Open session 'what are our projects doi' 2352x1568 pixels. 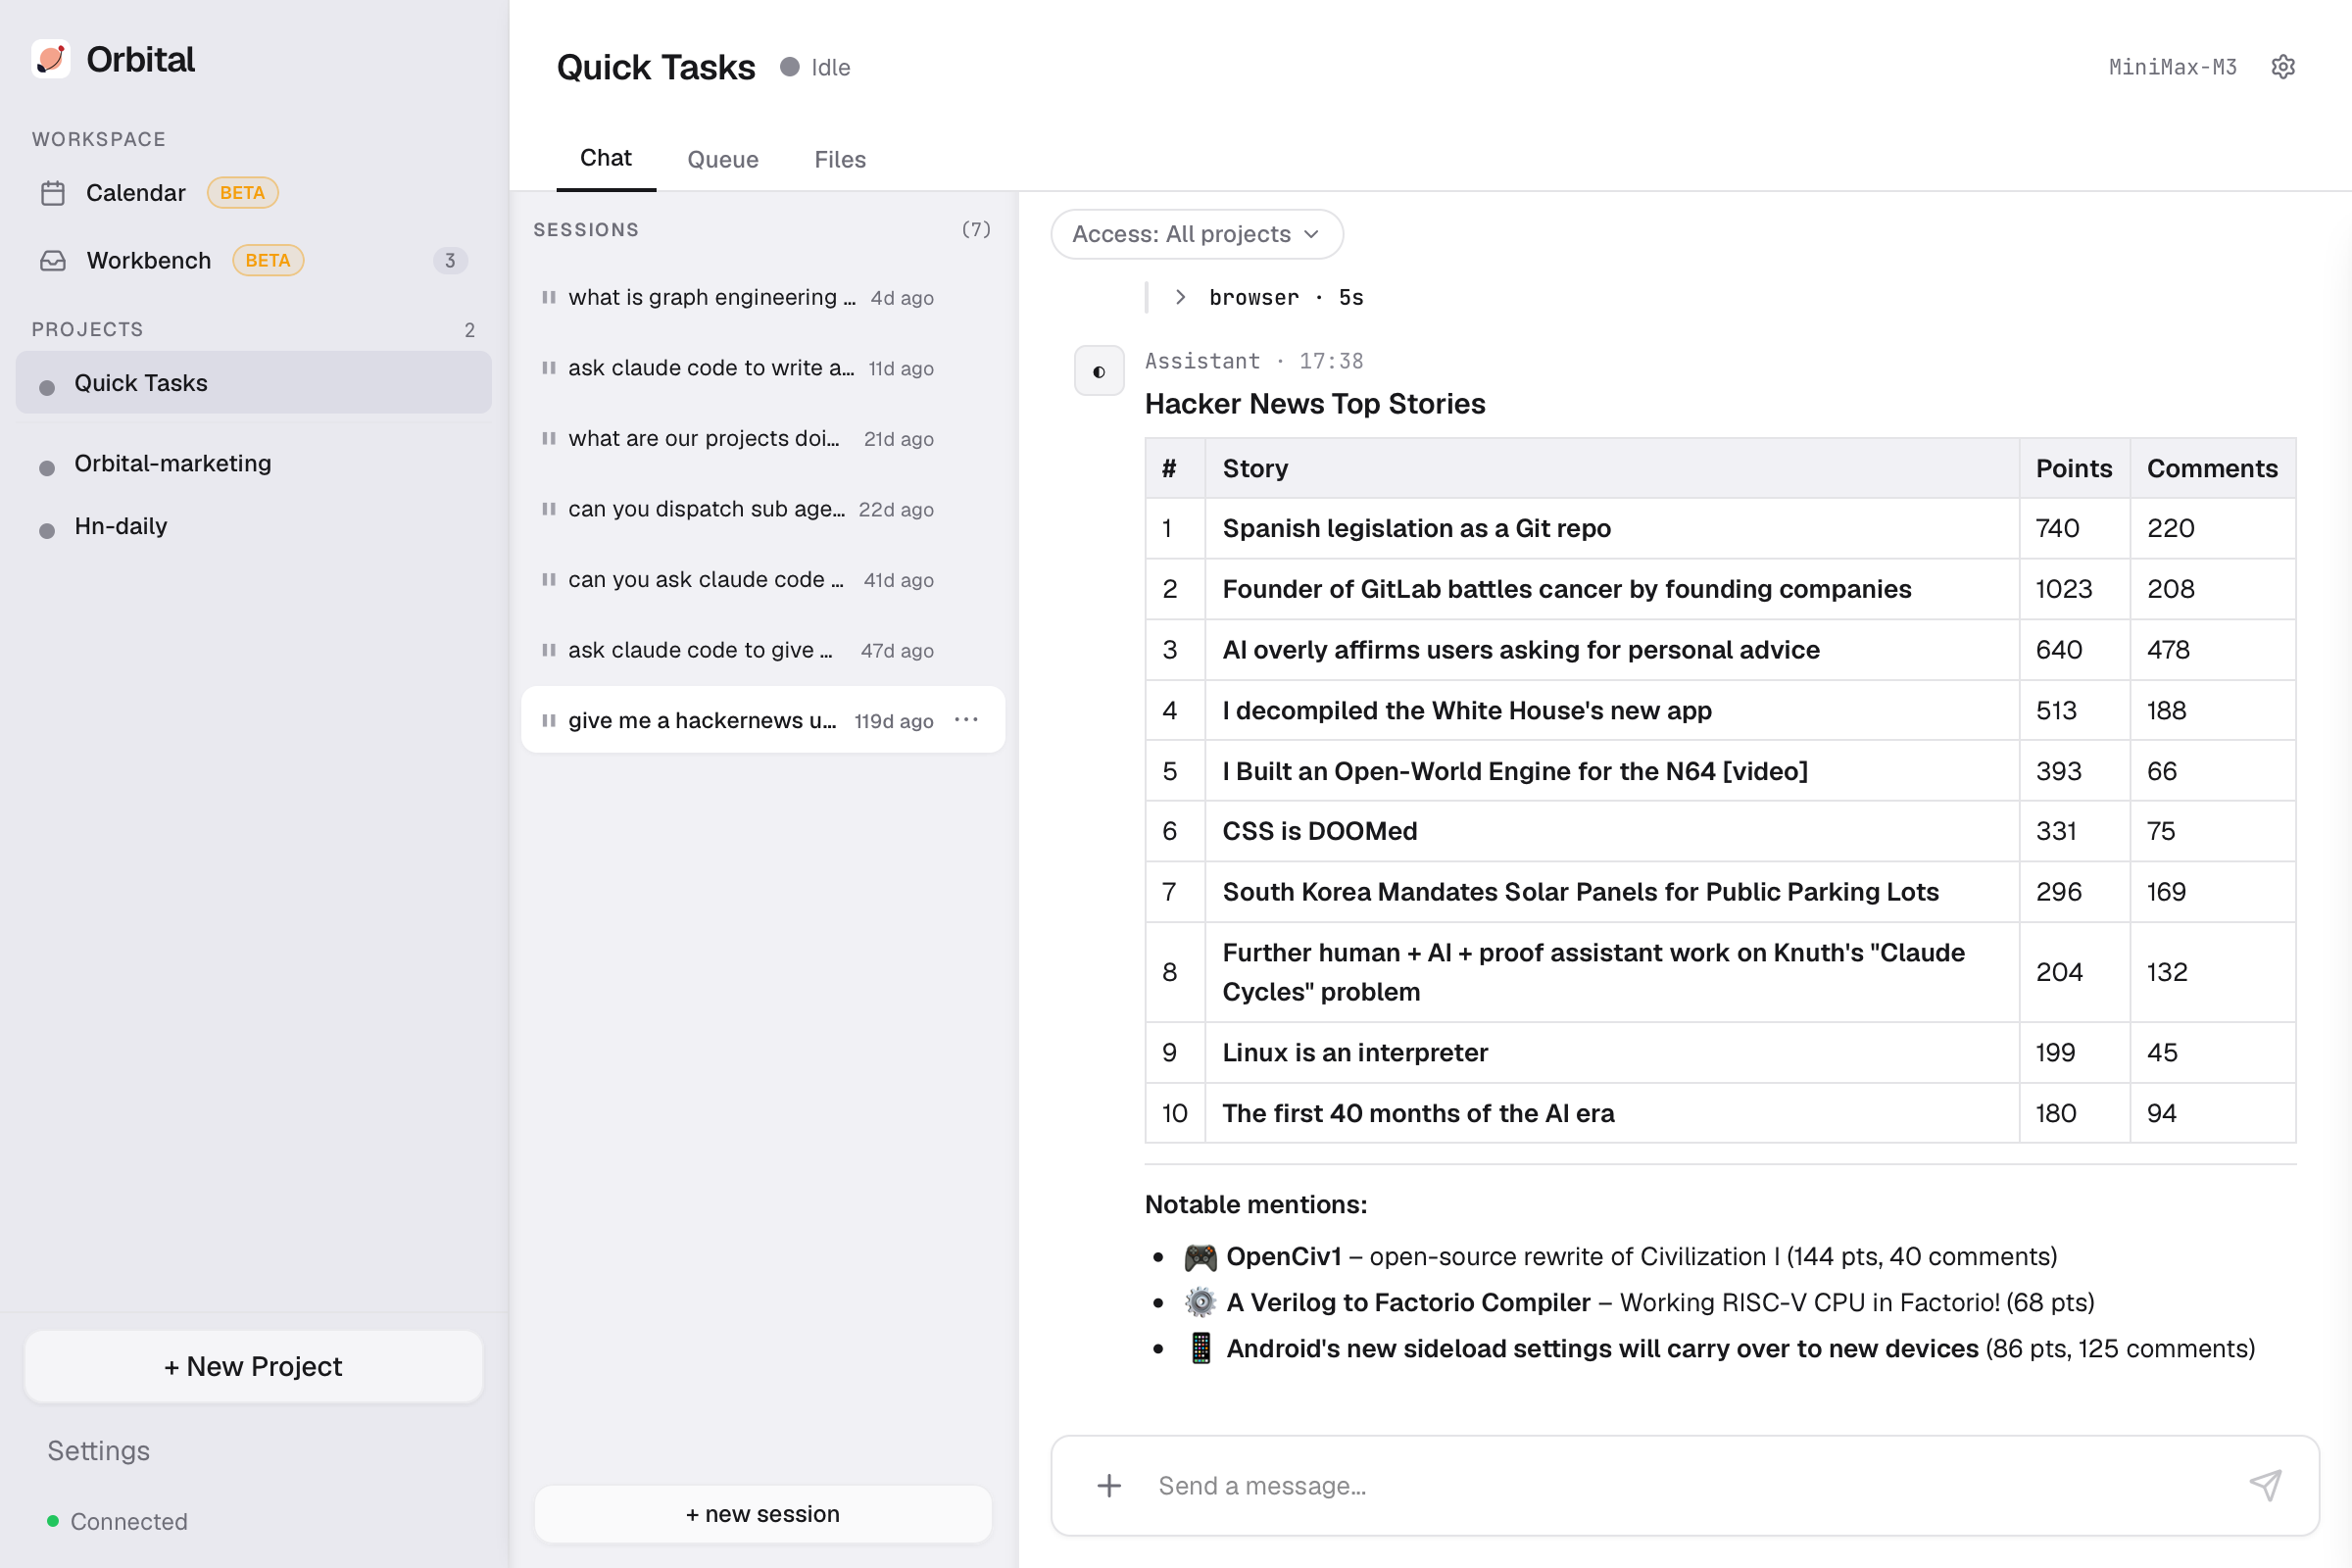(763, 438)
